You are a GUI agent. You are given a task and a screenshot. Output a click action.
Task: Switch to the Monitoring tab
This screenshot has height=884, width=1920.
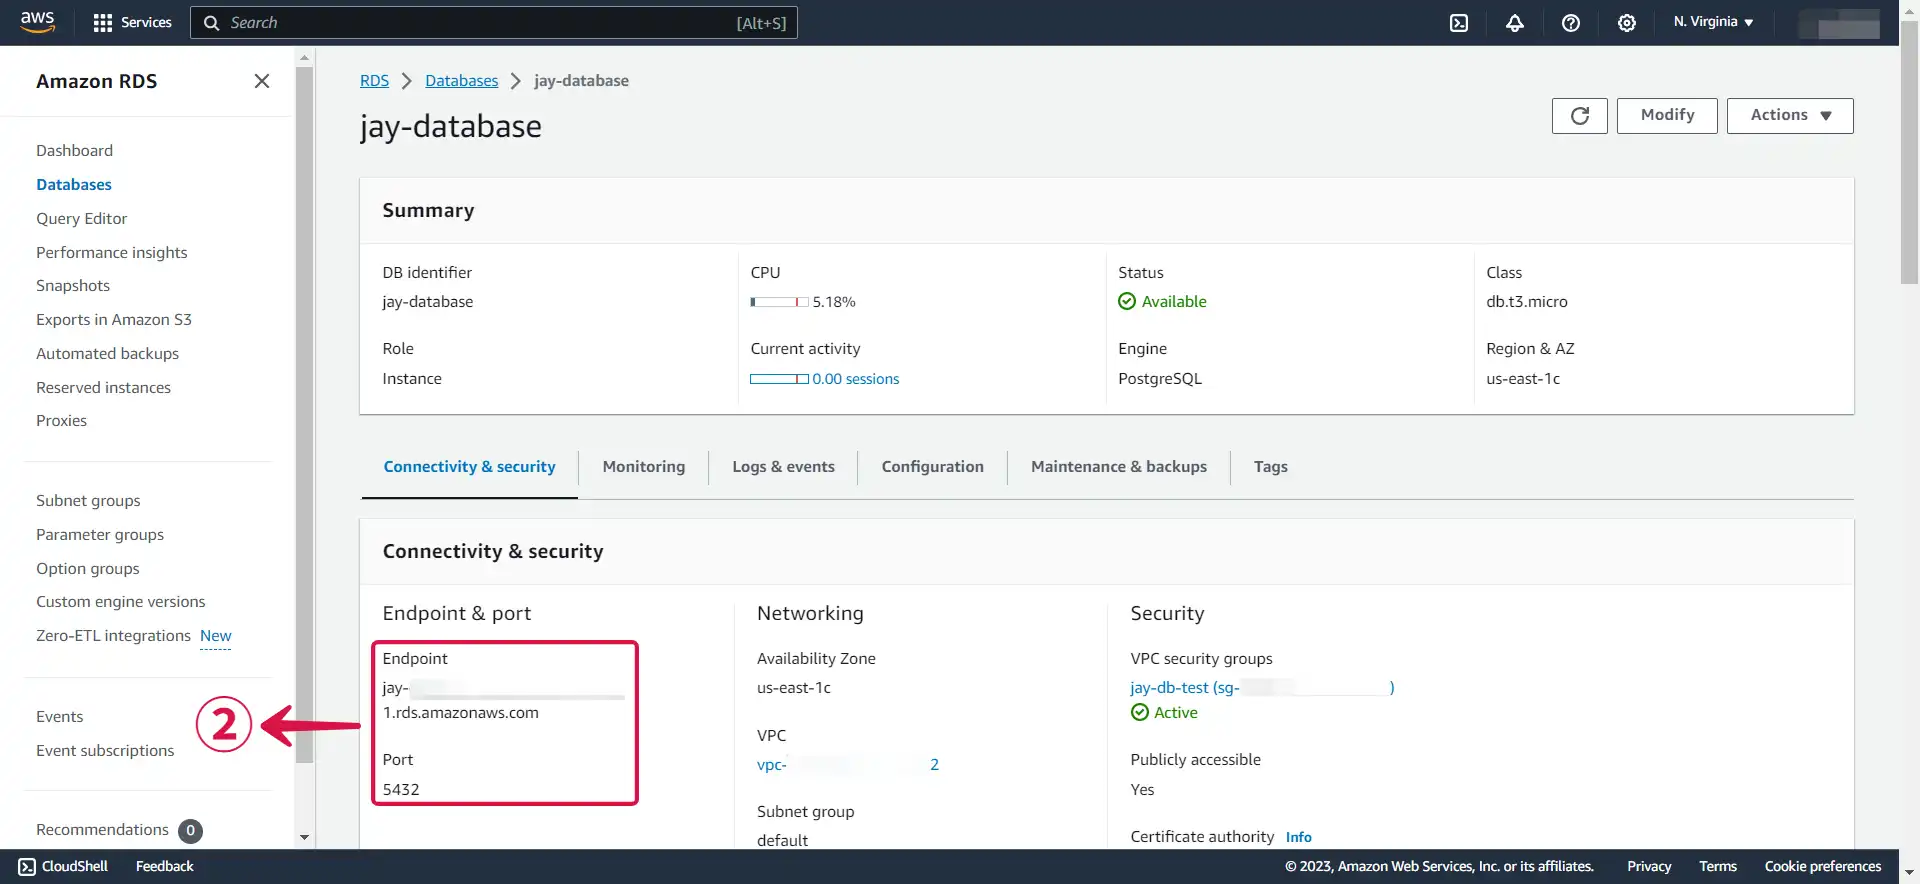(644, 467)
